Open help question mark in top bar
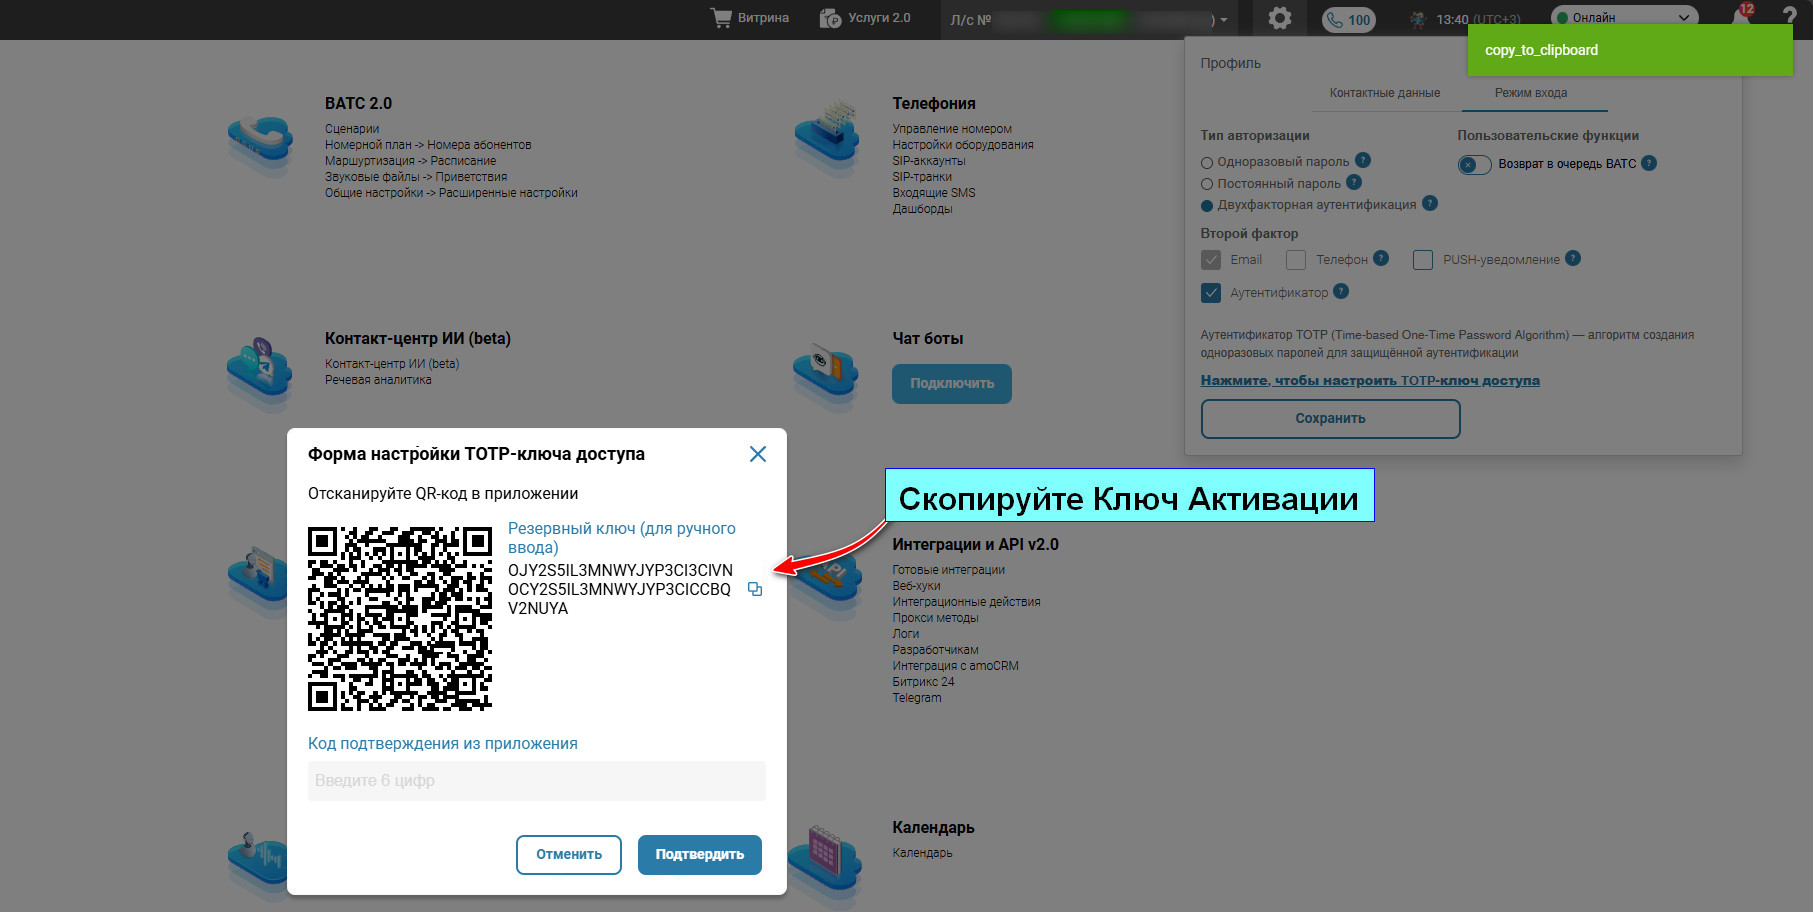Screen dimensions: 1813x912 [1790, 15]
